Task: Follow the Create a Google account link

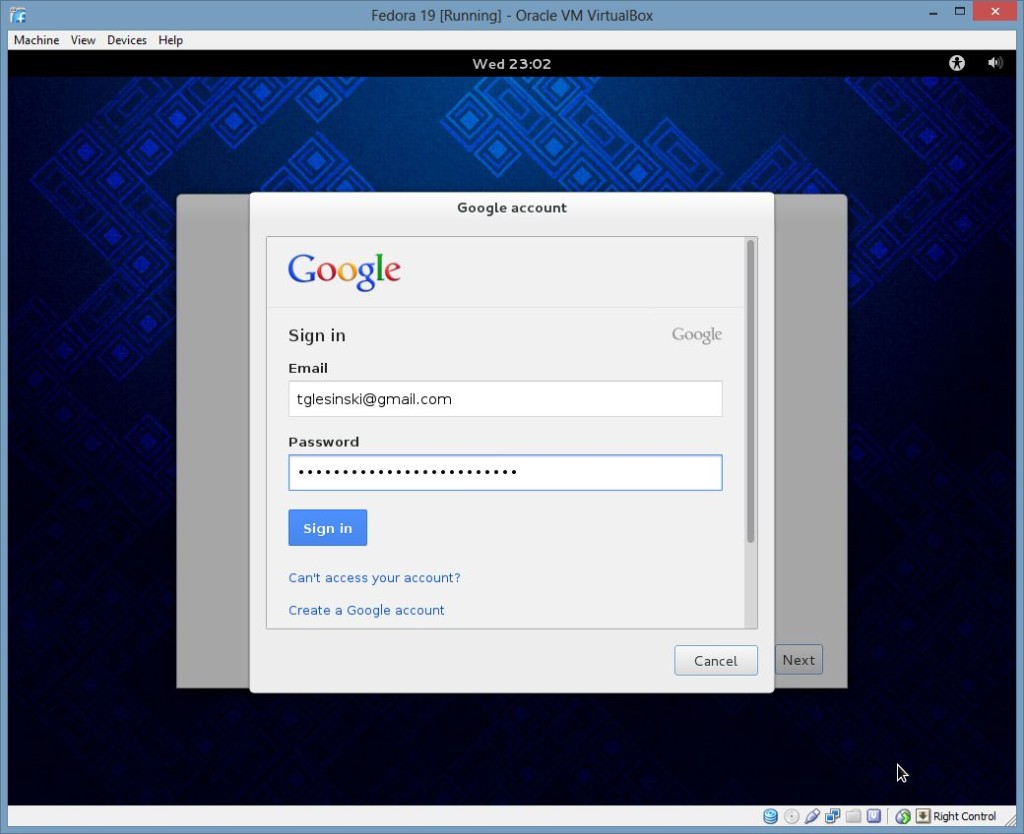Action: pos(366,611)
